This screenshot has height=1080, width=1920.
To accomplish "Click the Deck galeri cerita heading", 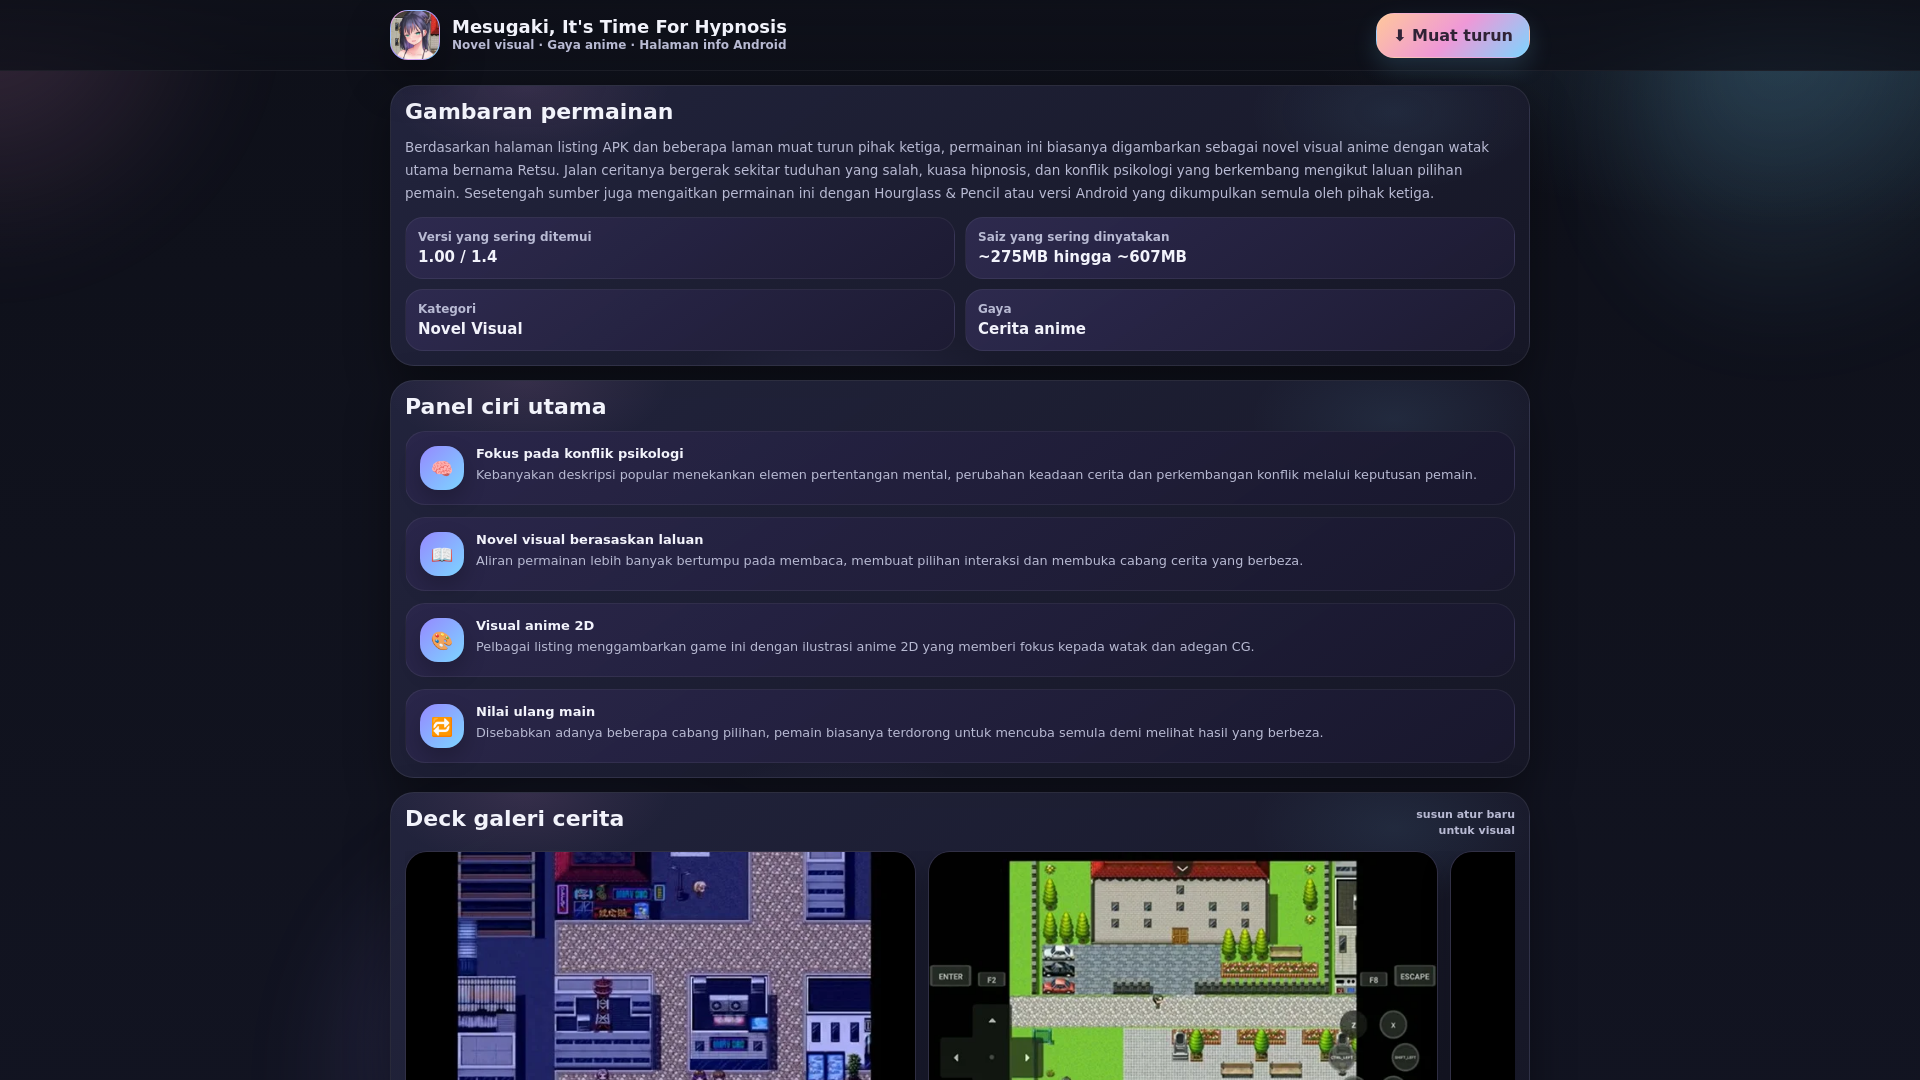I will 514,819.
